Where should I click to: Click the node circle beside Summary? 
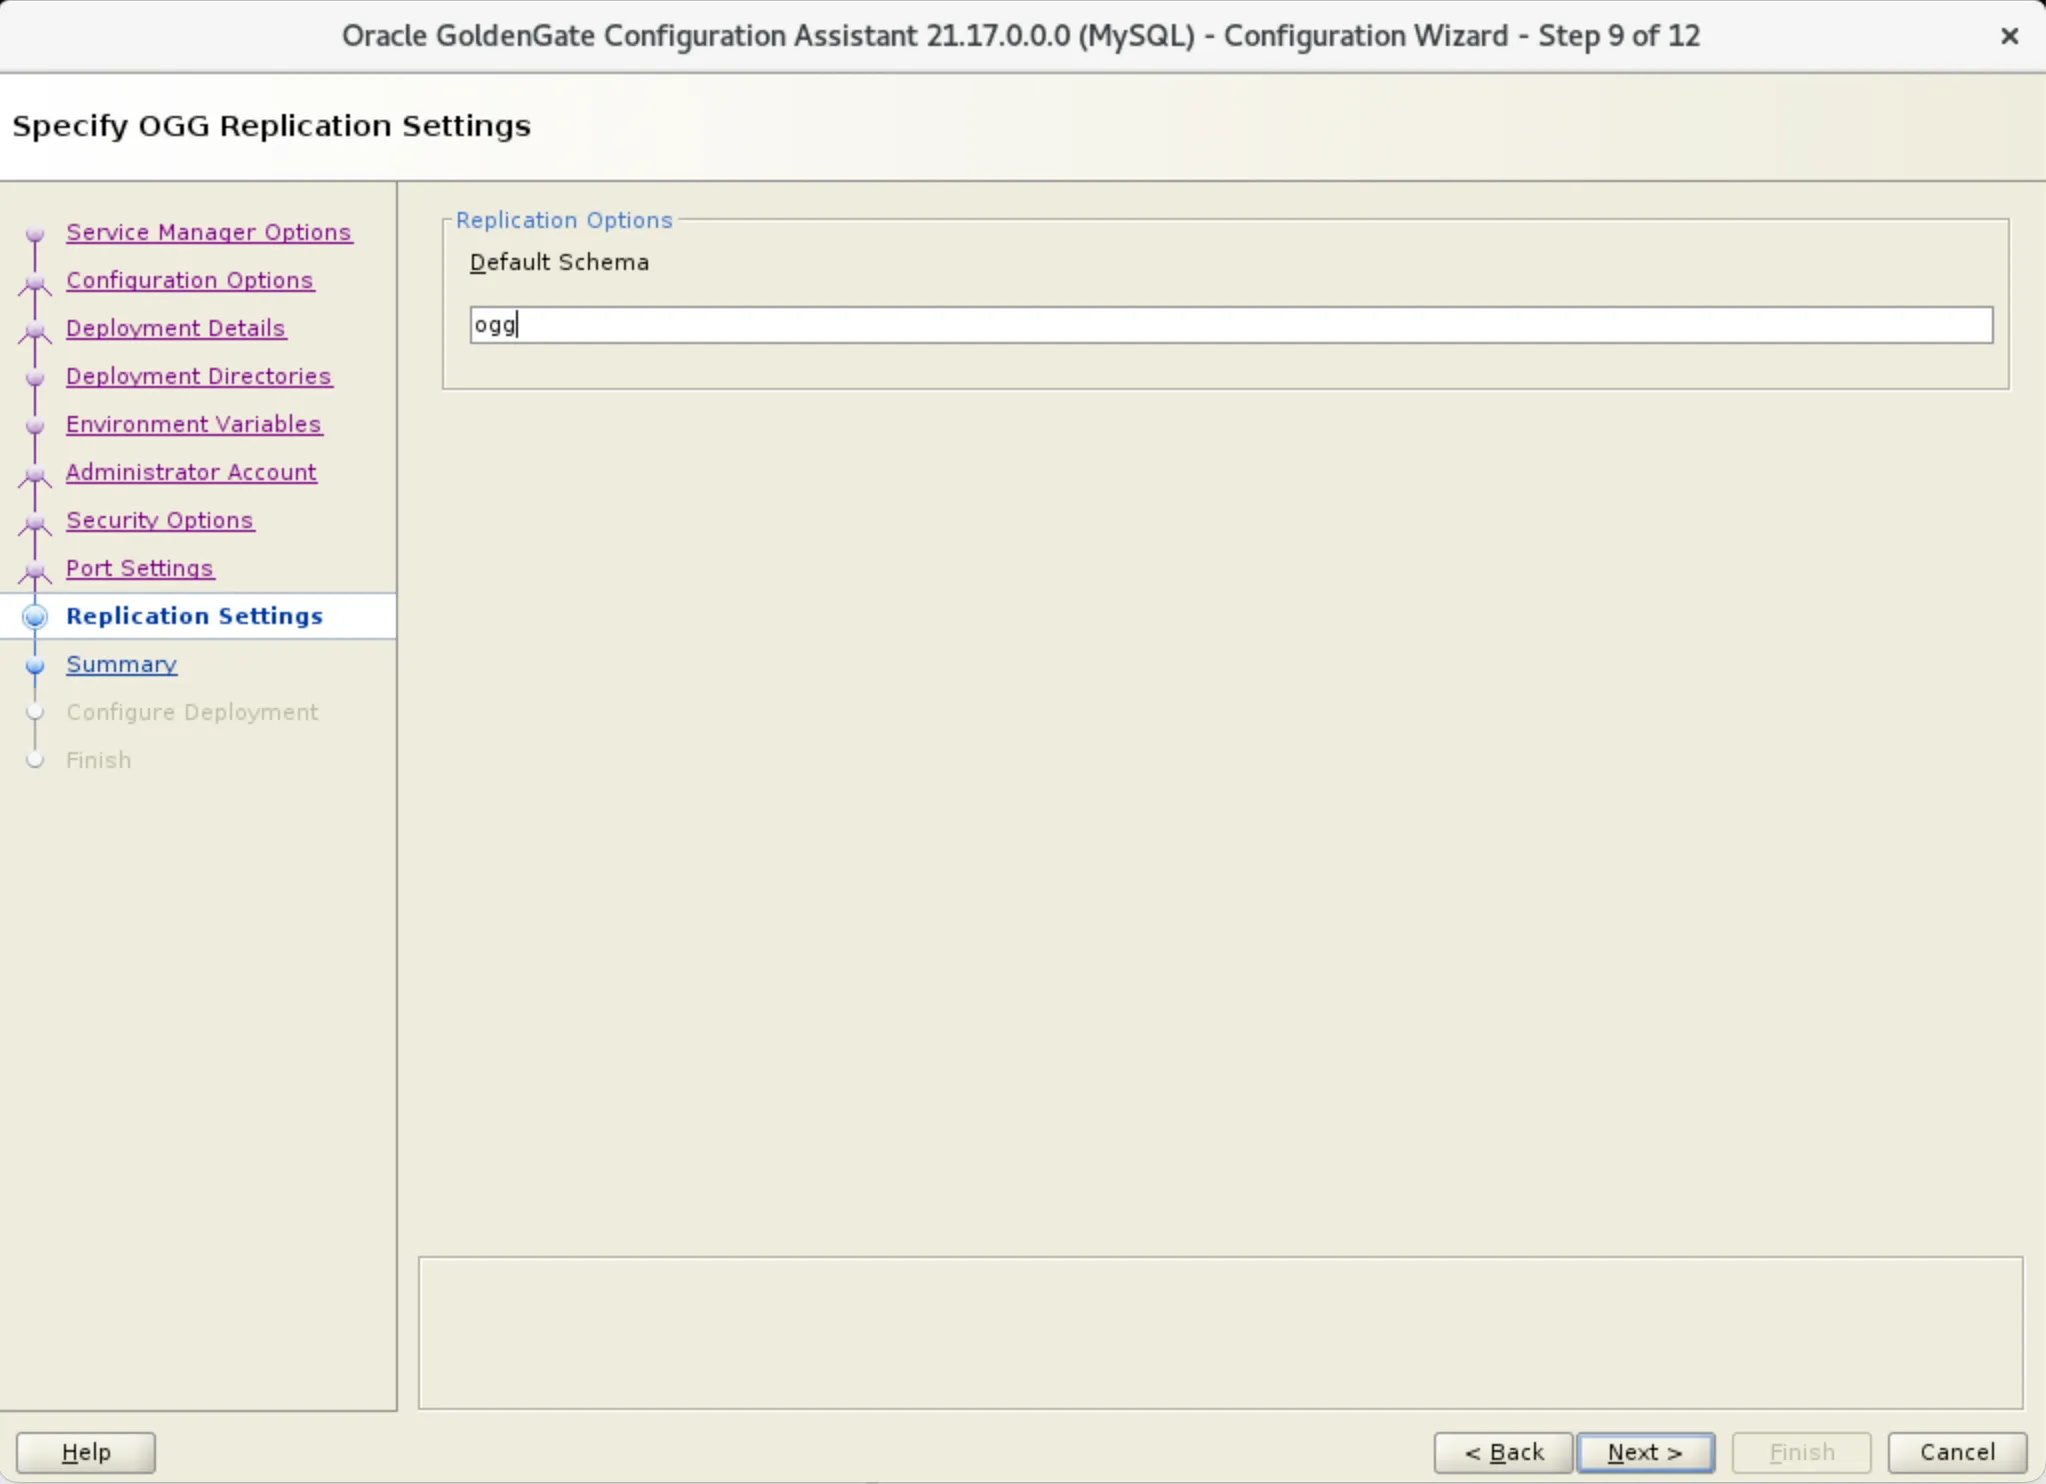tap(35, 665)
